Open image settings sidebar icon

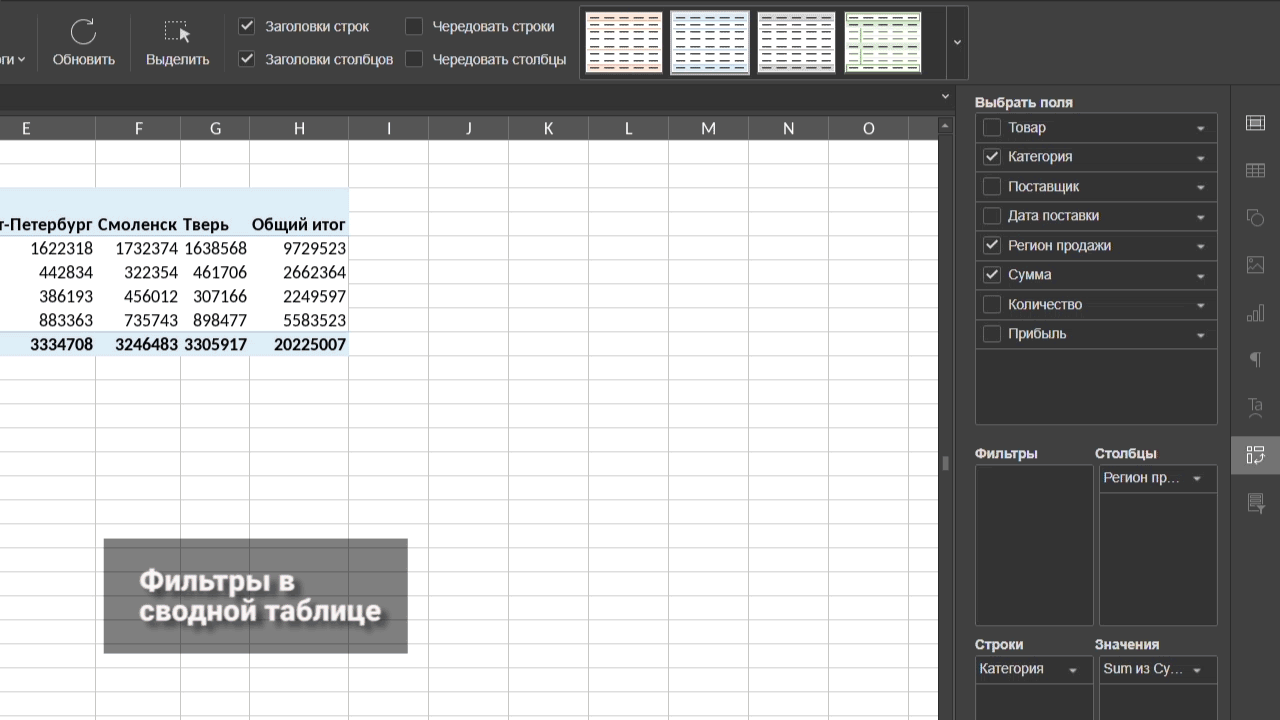point(1255,265)
